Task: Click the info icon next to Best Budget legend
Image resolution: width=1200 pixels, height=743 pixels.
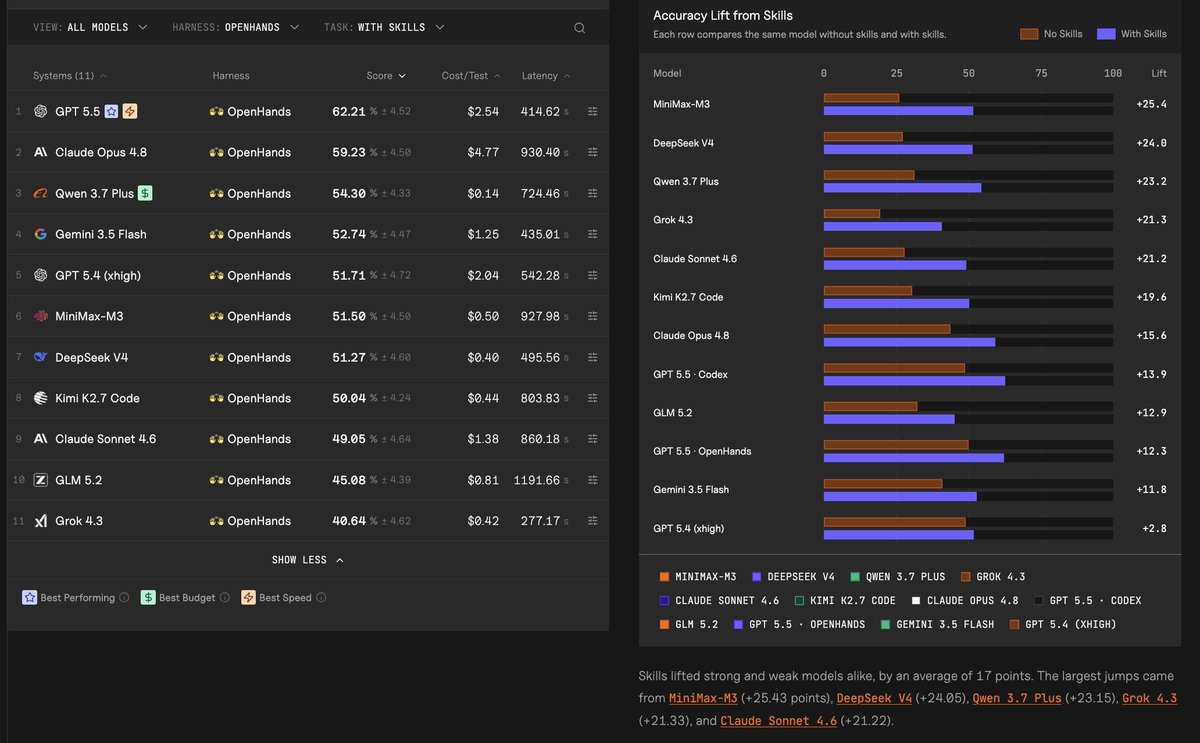Action: 224,598
